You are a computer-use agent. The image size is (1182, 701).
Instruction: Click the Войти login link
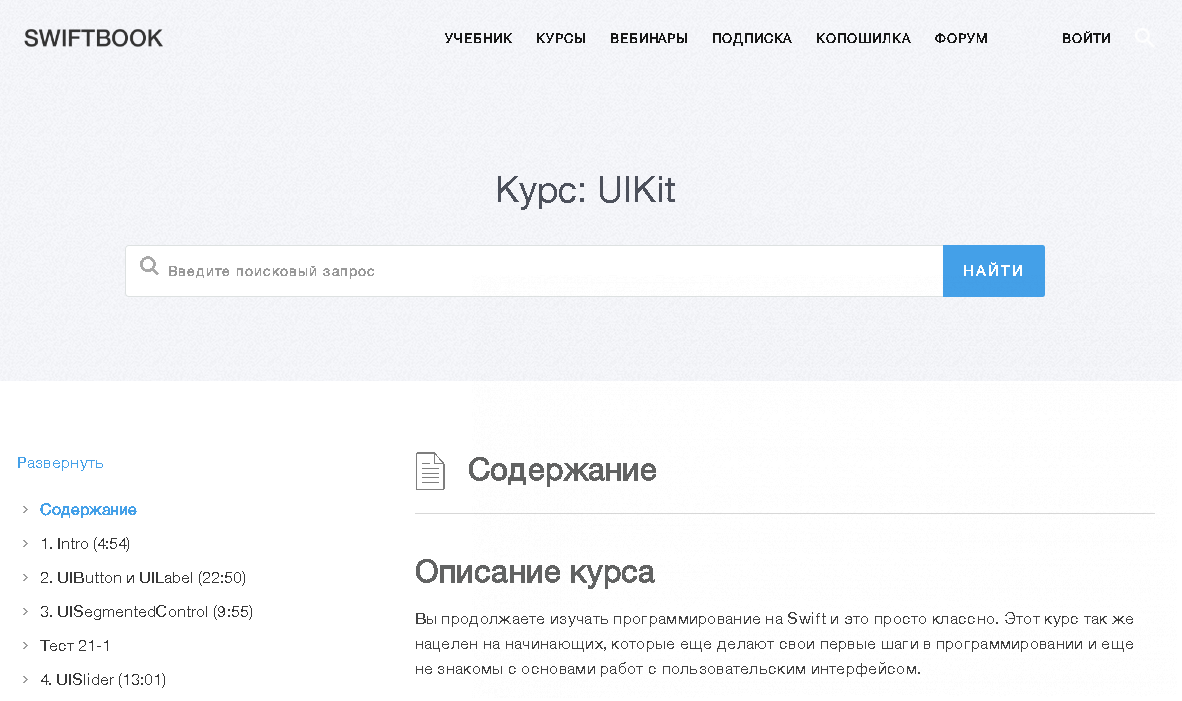tap(1086, 39)
